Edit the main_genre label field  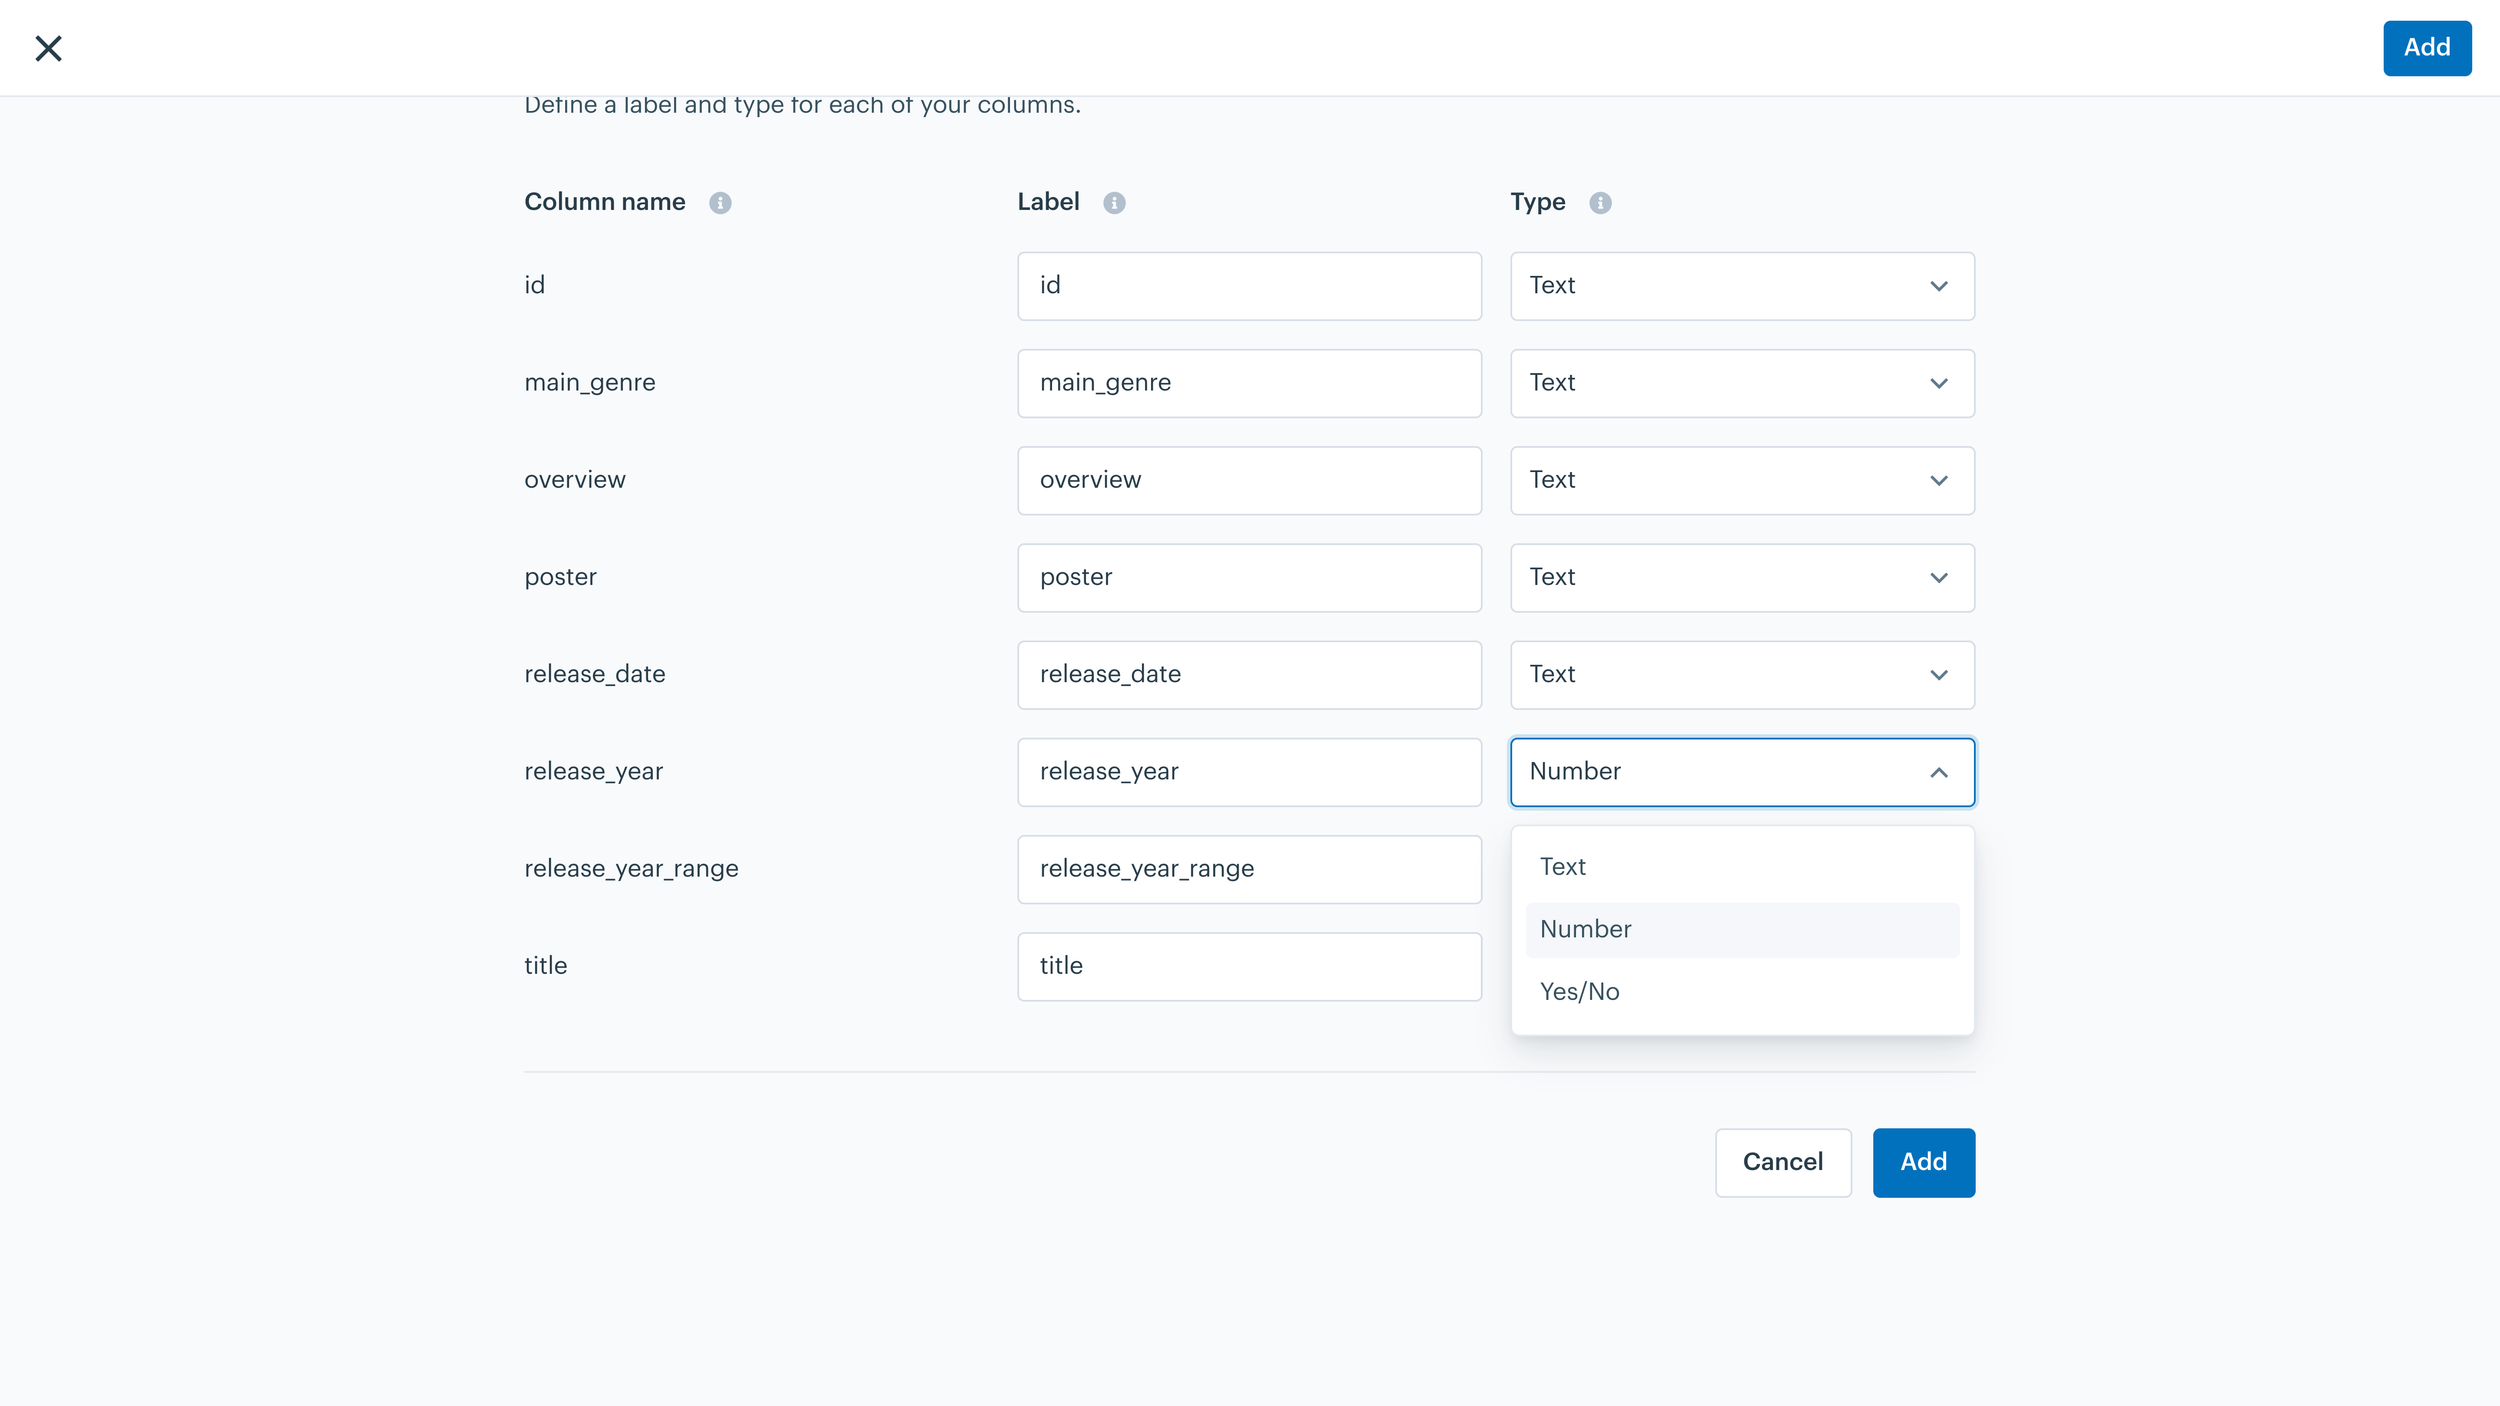pos(1249,383)
